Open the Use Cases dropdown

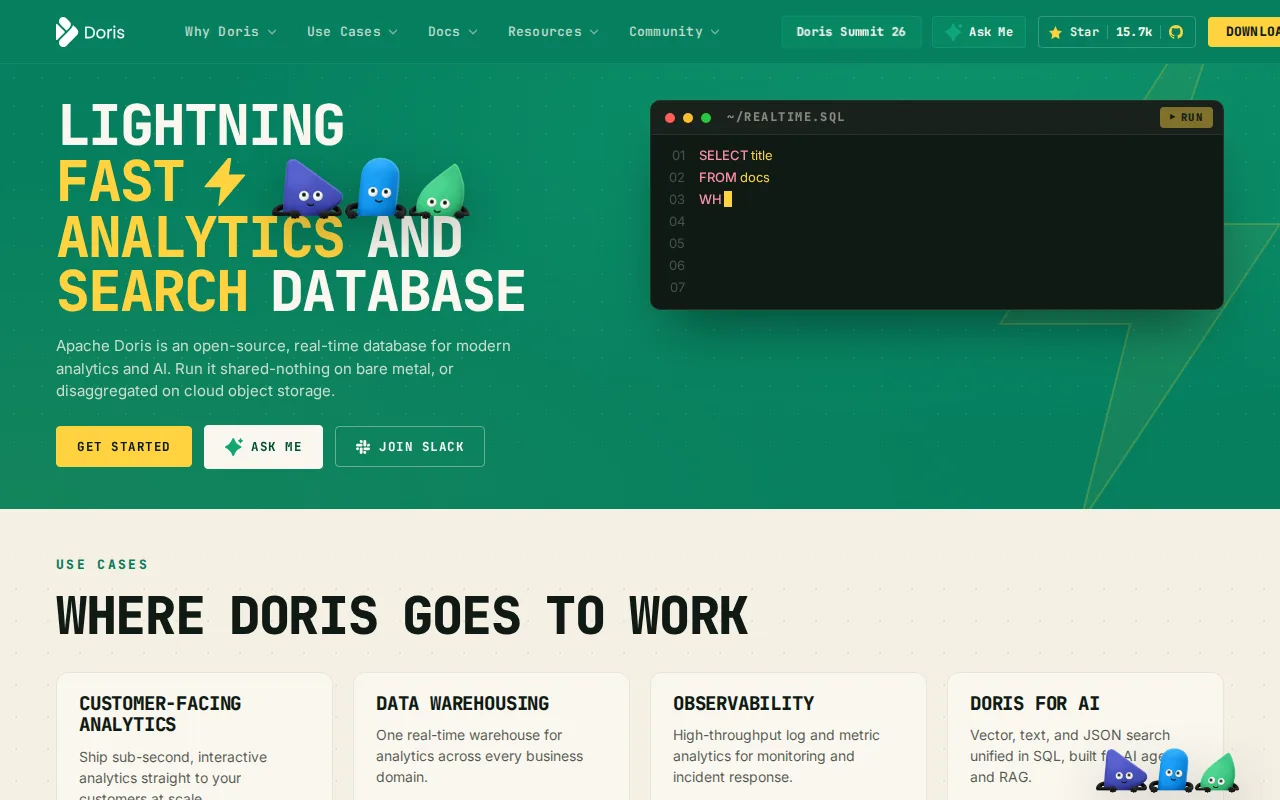[353, 32]
